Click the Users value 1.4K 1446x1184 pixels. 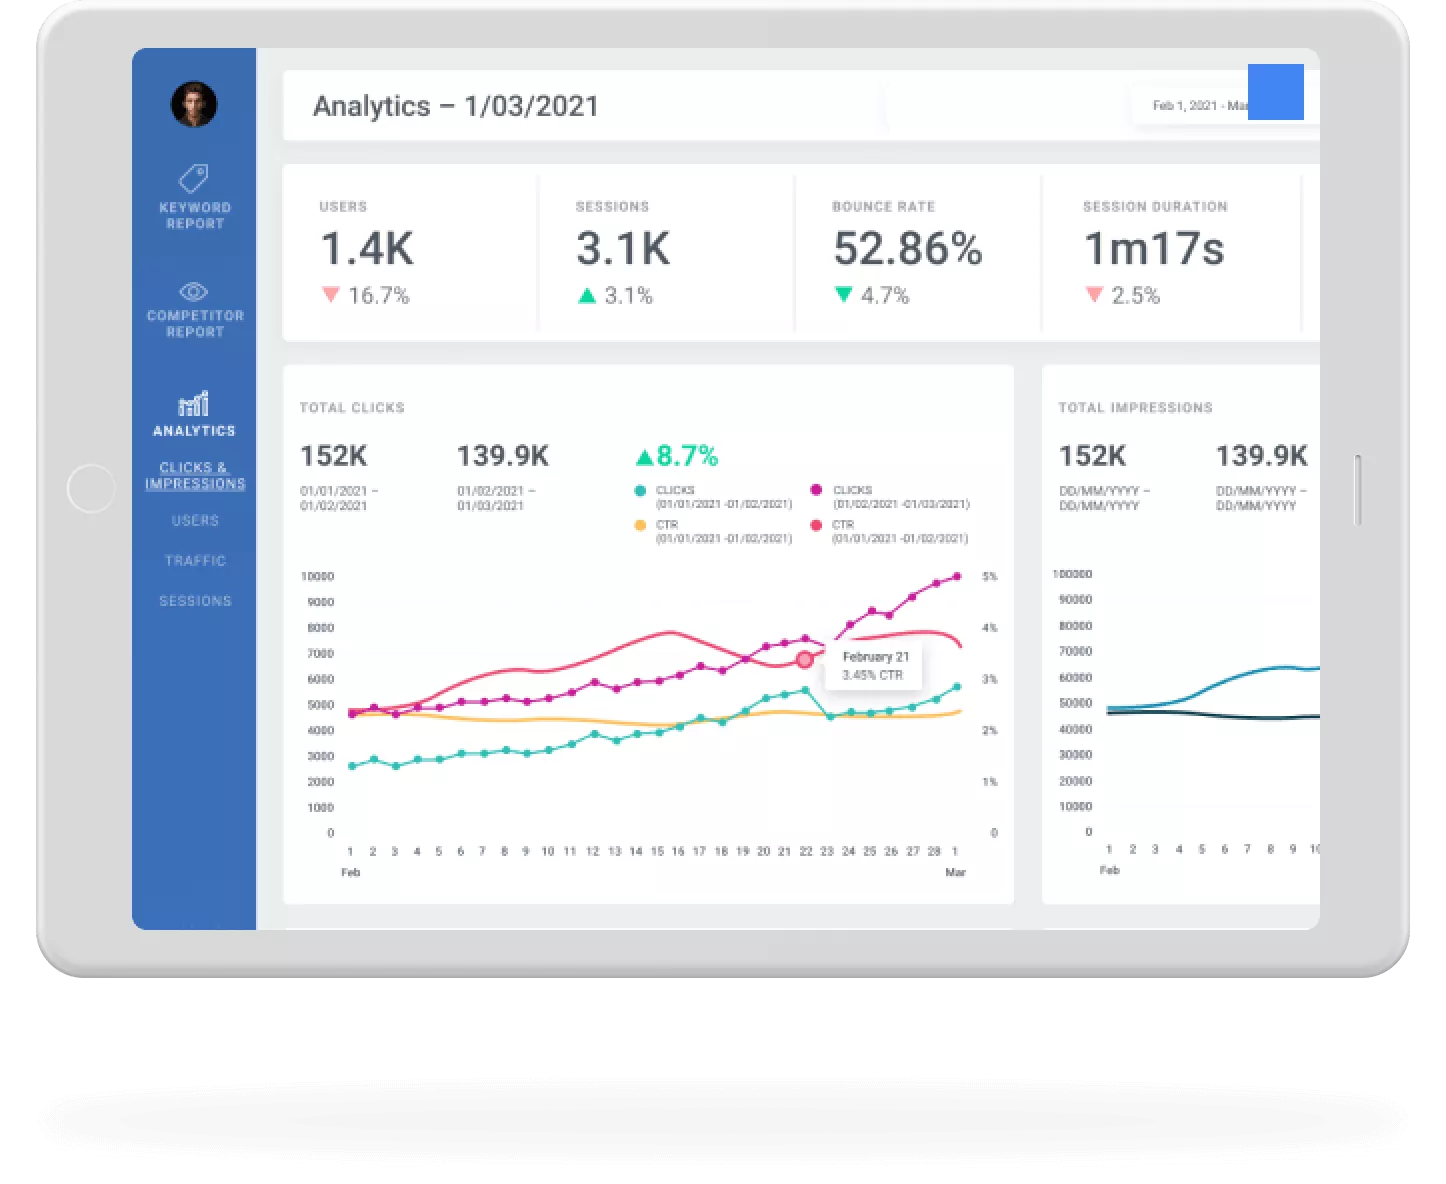367,249
